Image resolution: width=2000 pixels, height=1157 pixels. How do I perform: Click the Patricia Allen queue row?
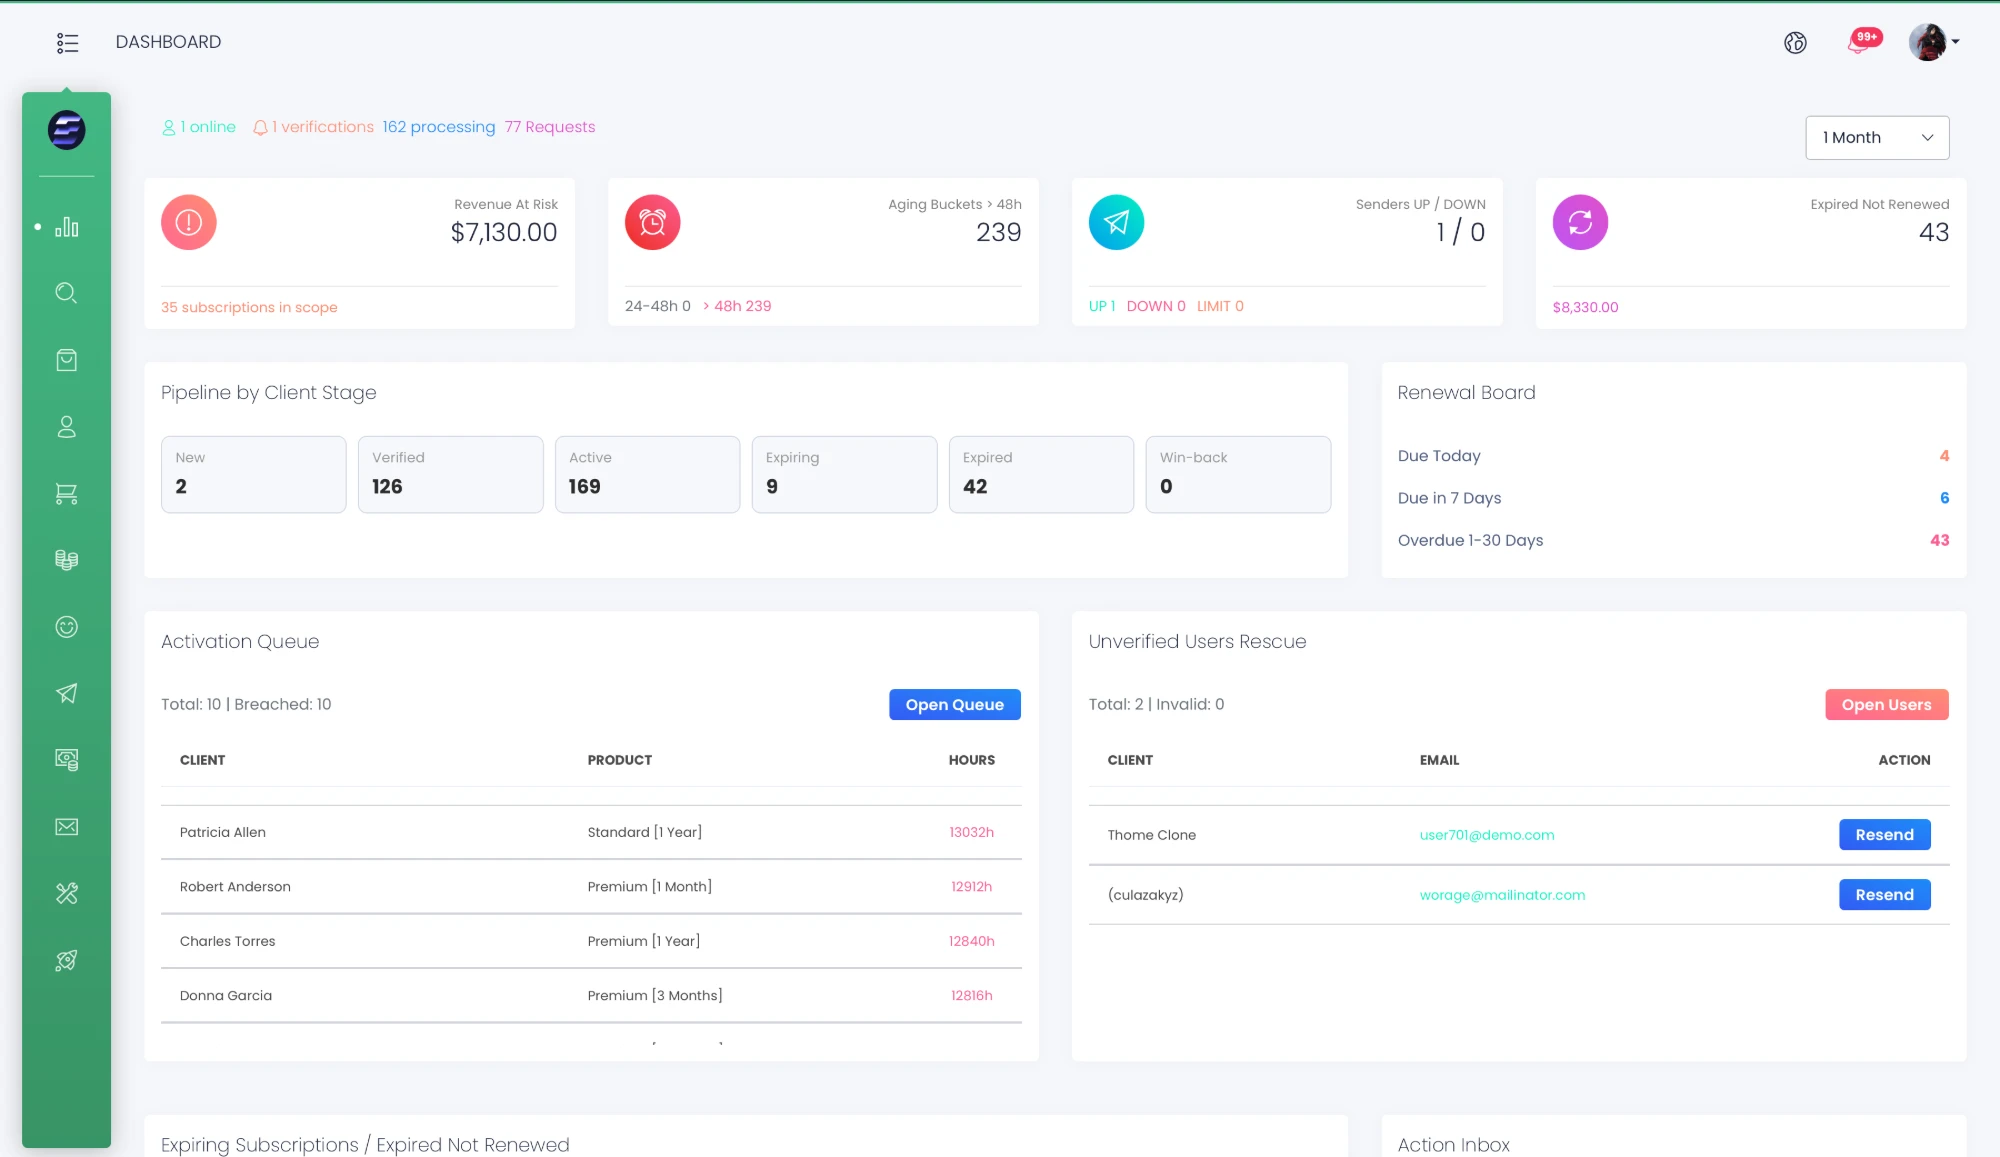(x=591, y=832)
